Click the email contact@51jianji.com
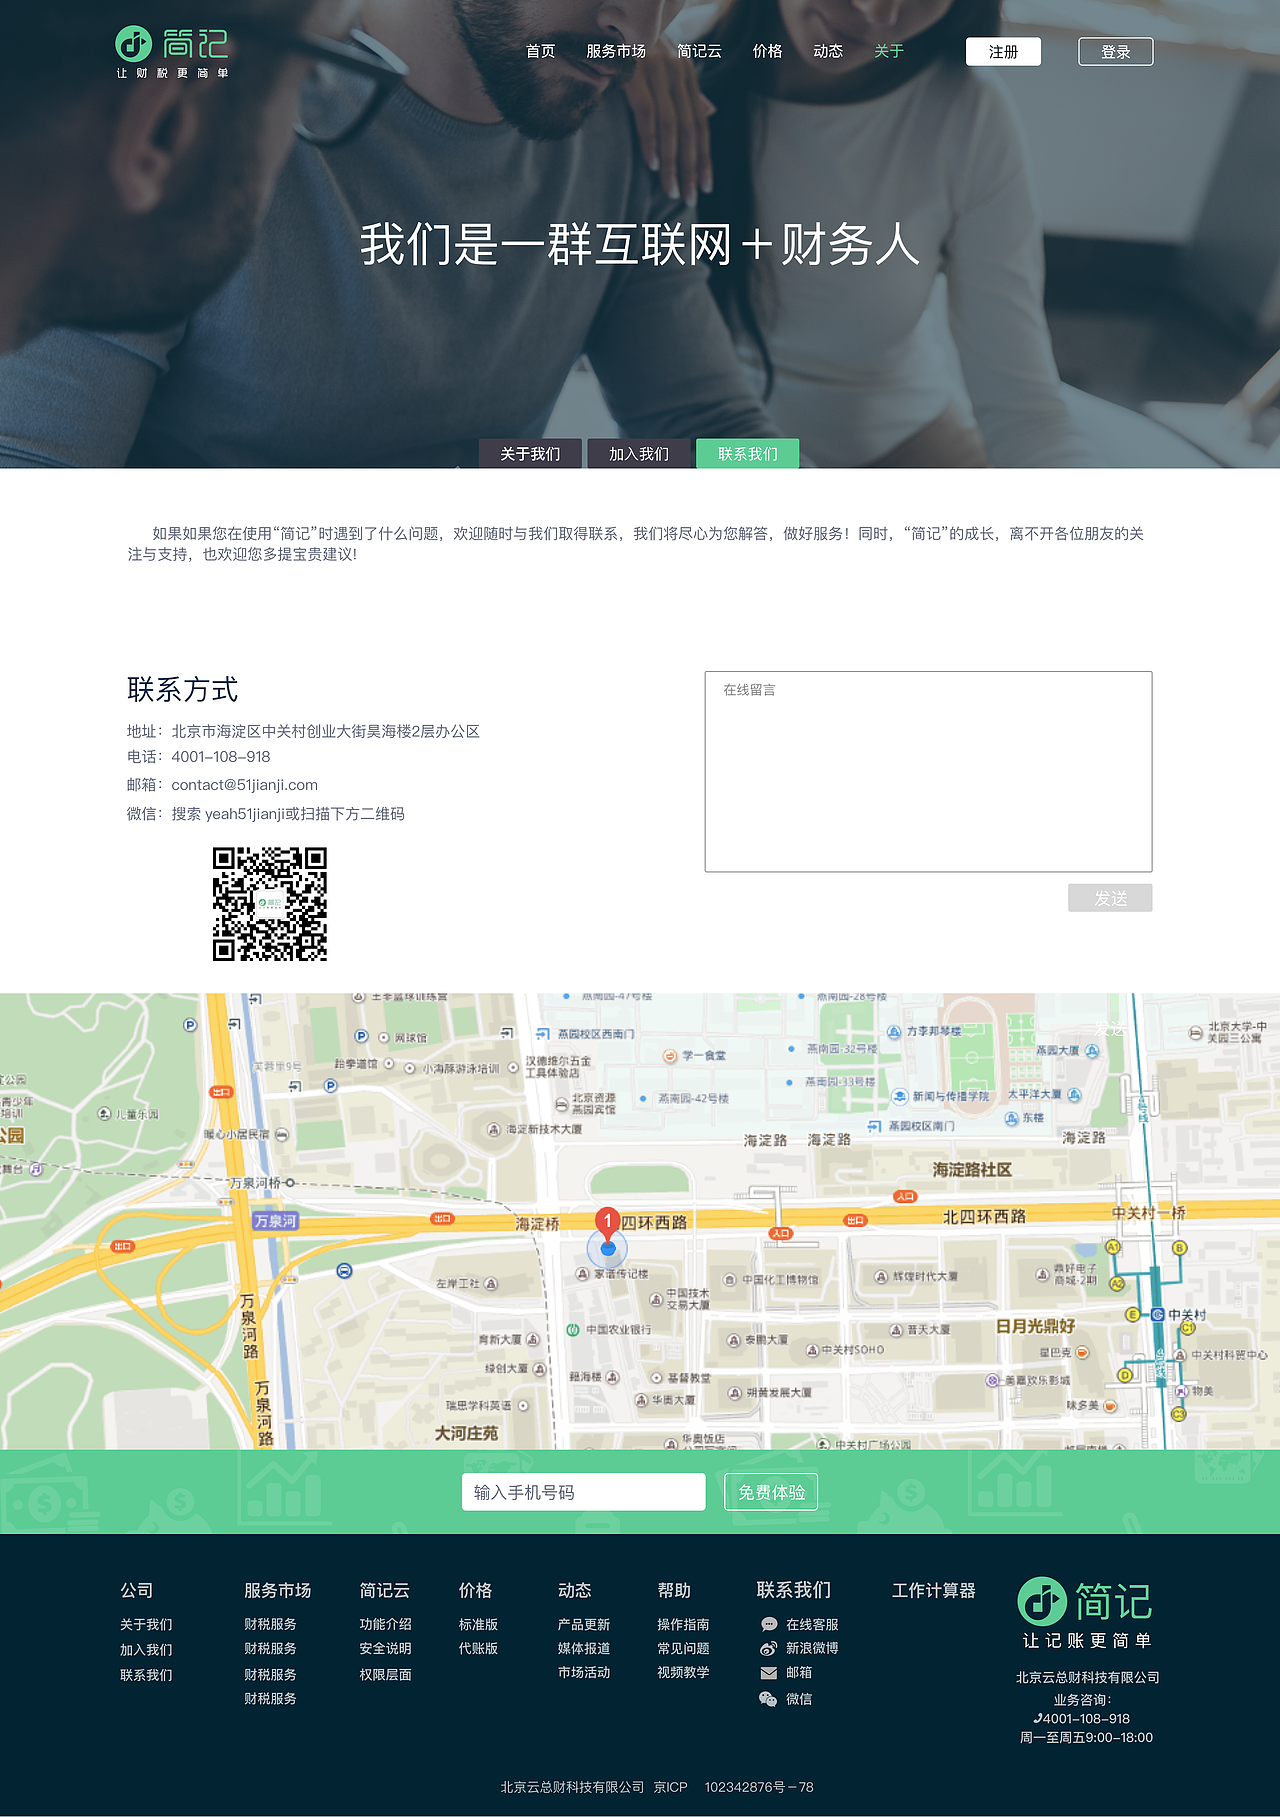The image size is (1280, 1817). 244,785
